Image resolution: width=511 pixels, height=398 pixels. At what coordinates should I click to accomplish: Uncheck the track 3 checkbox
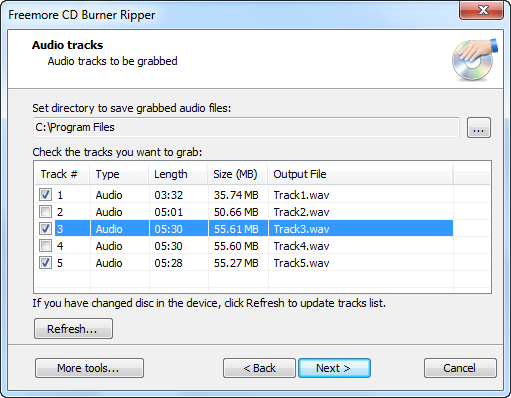click(x=45, y=229)
